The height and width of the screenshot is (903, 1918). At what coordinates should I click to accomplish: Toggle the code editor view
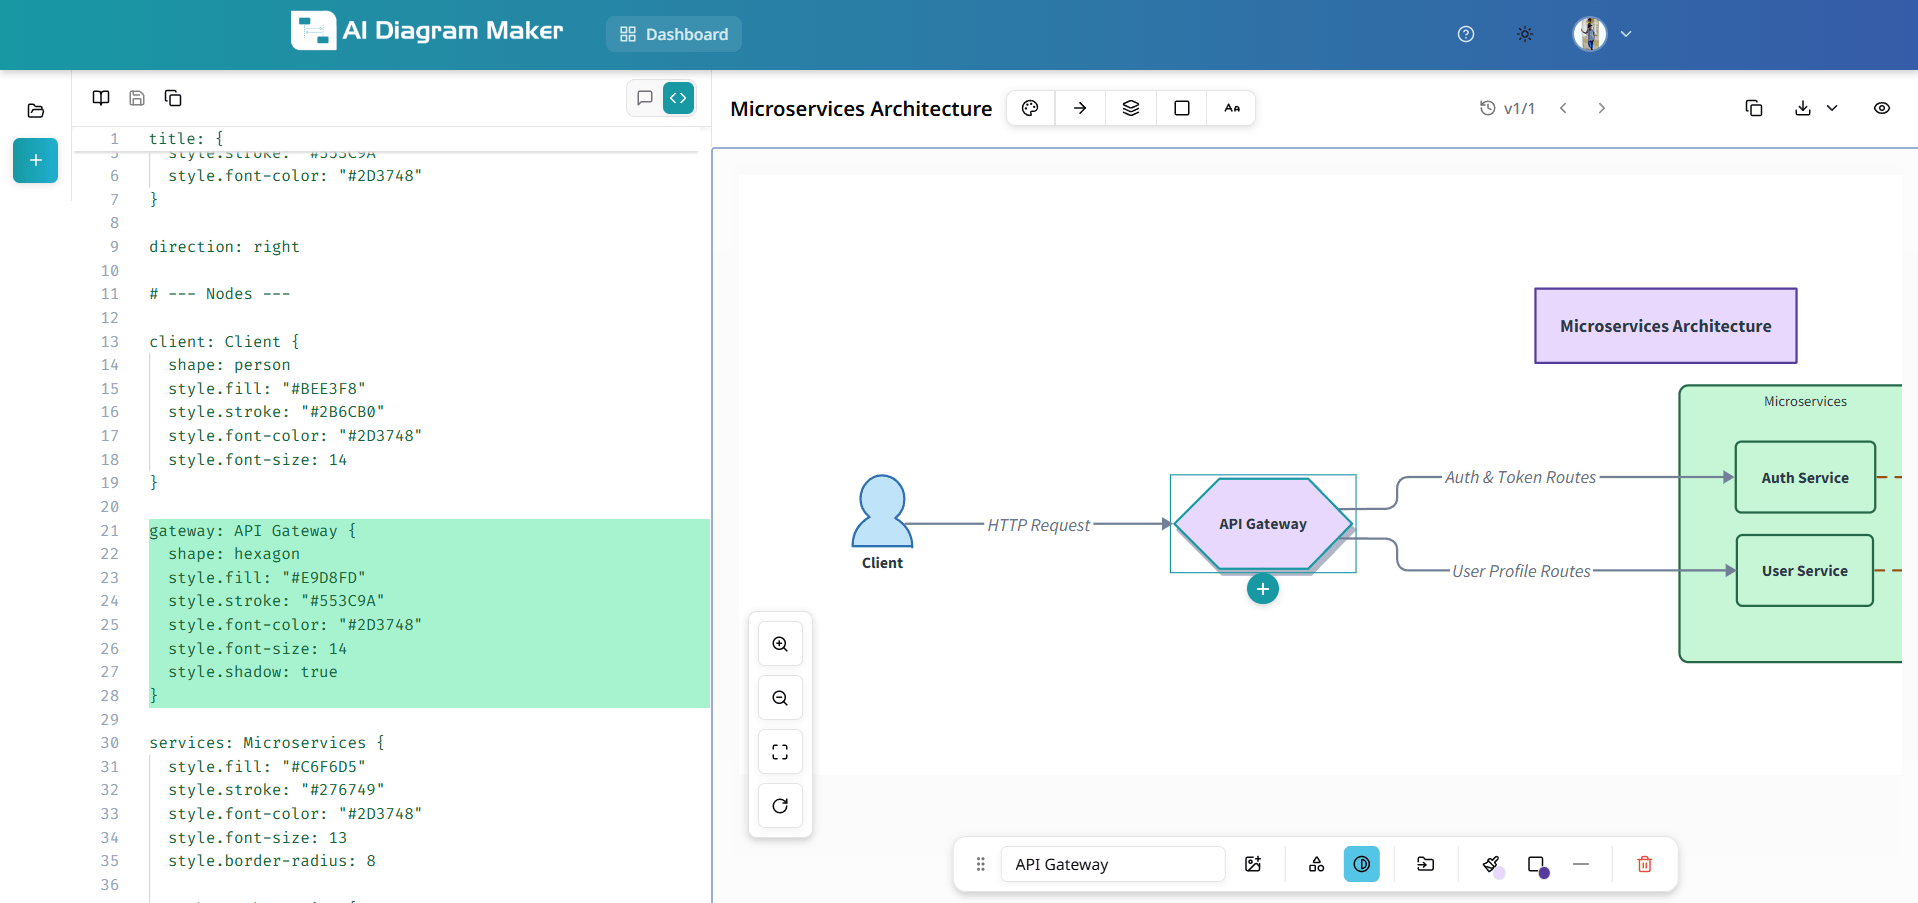click(x=678, y=98)
